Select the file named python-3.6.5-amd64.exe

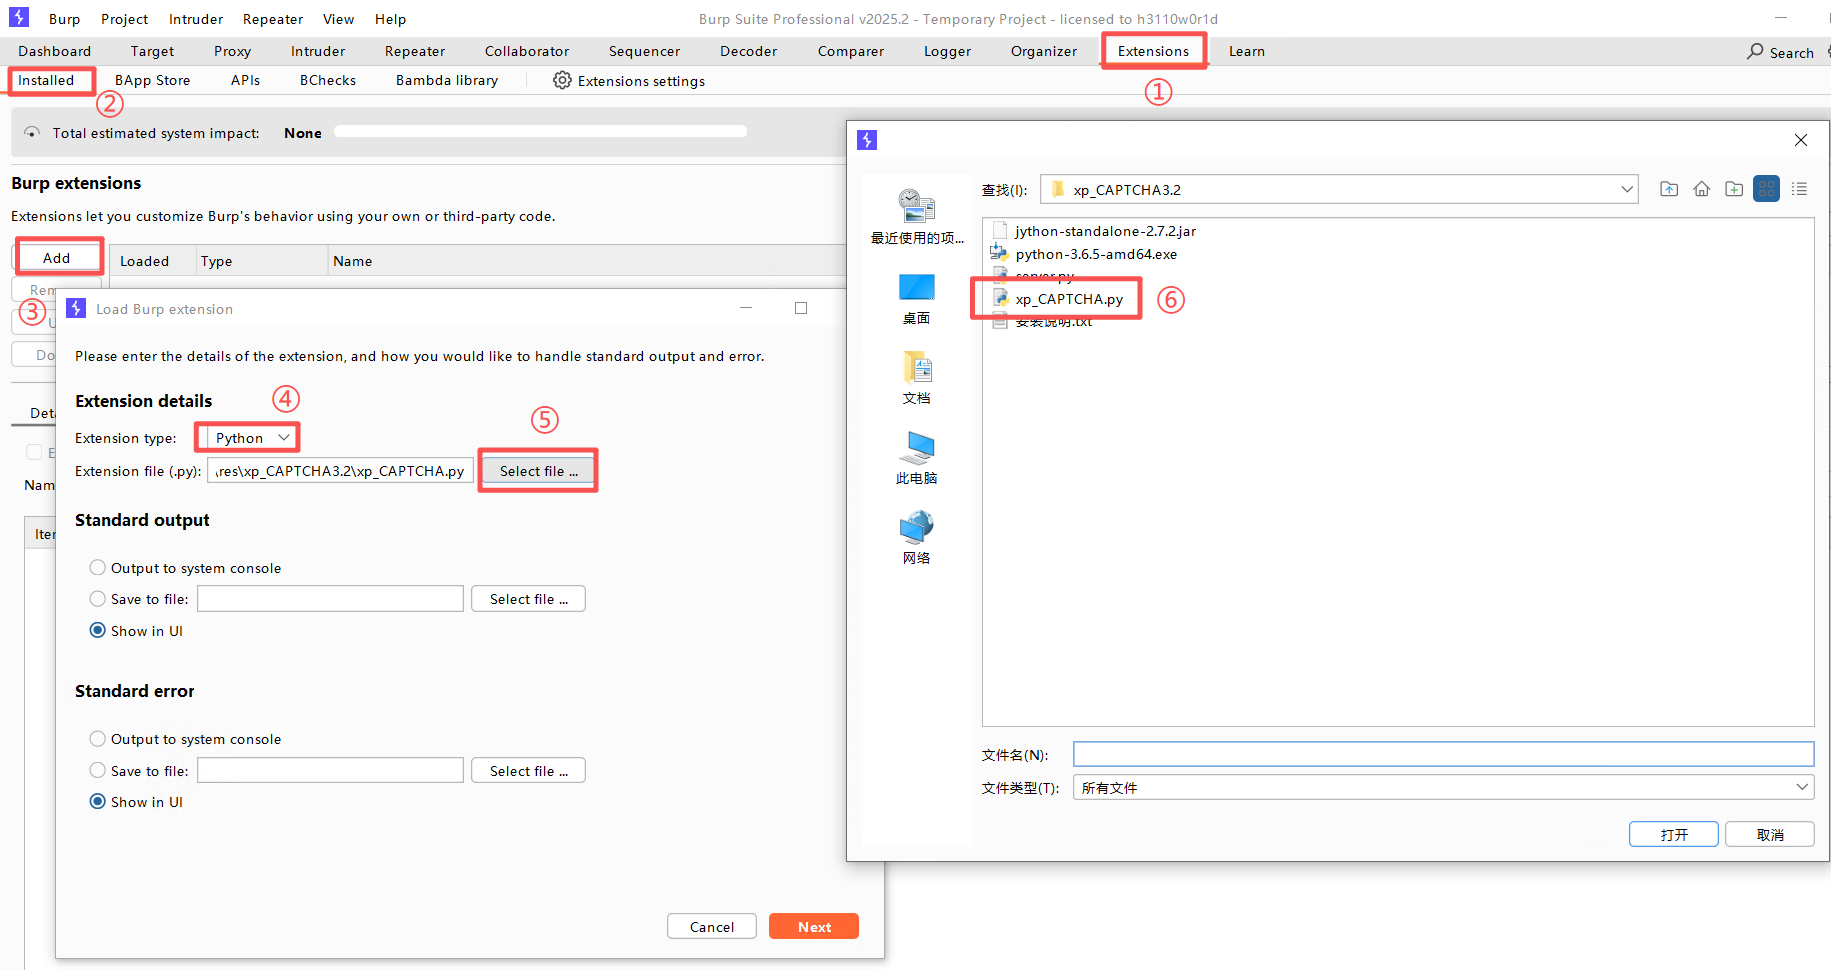pyautogui.click(x=1096, y=254)
